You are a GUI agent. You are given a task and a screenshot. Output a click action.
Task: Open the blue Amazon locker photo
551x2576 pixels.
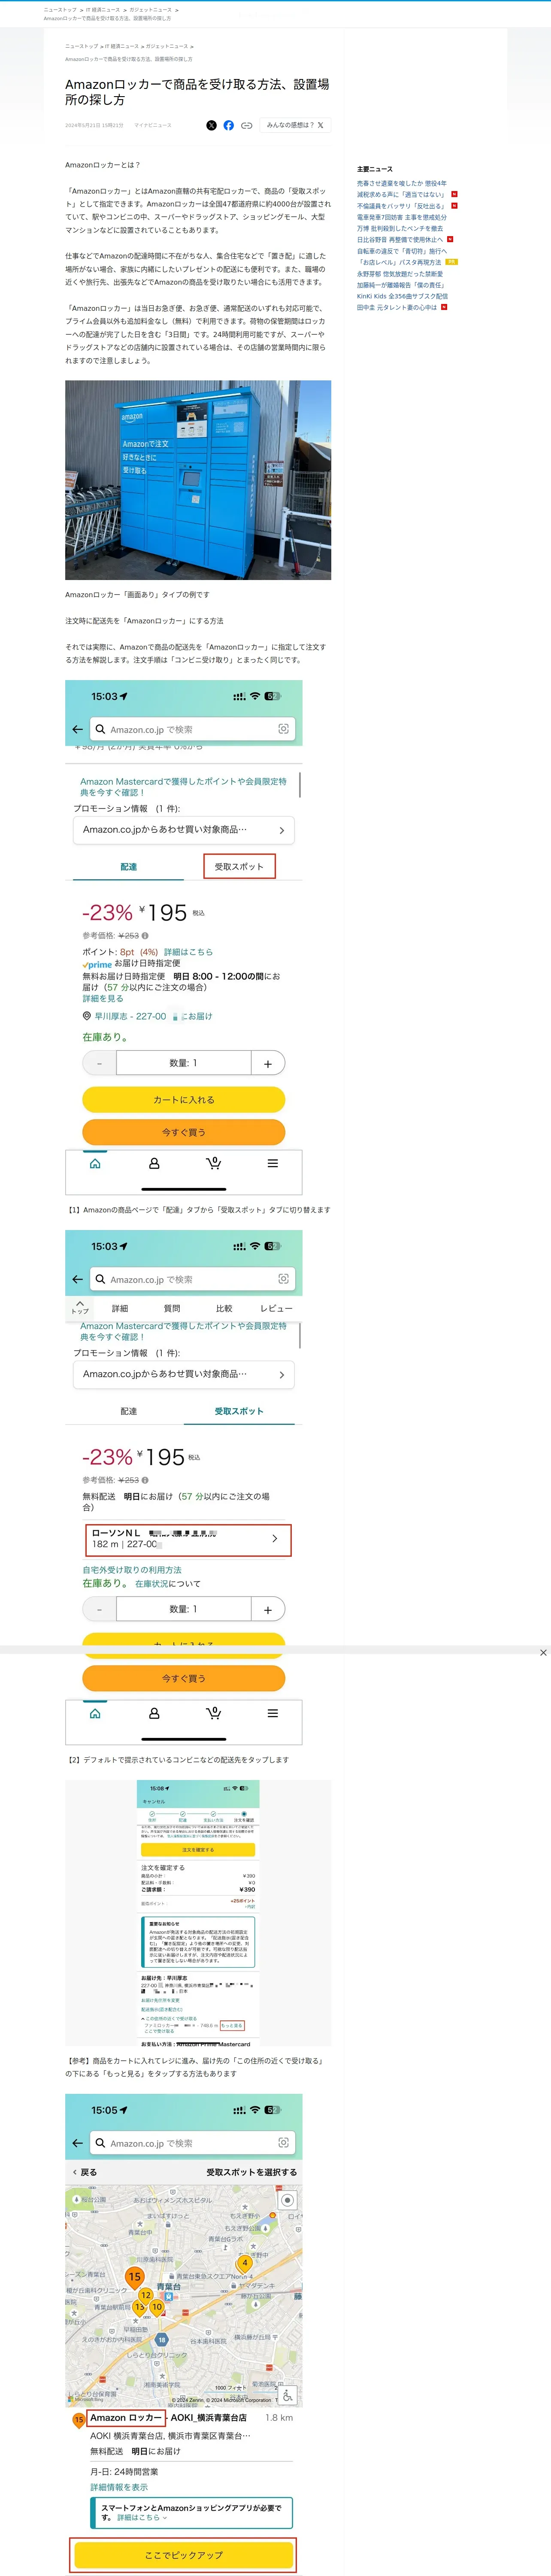(198, 480)
